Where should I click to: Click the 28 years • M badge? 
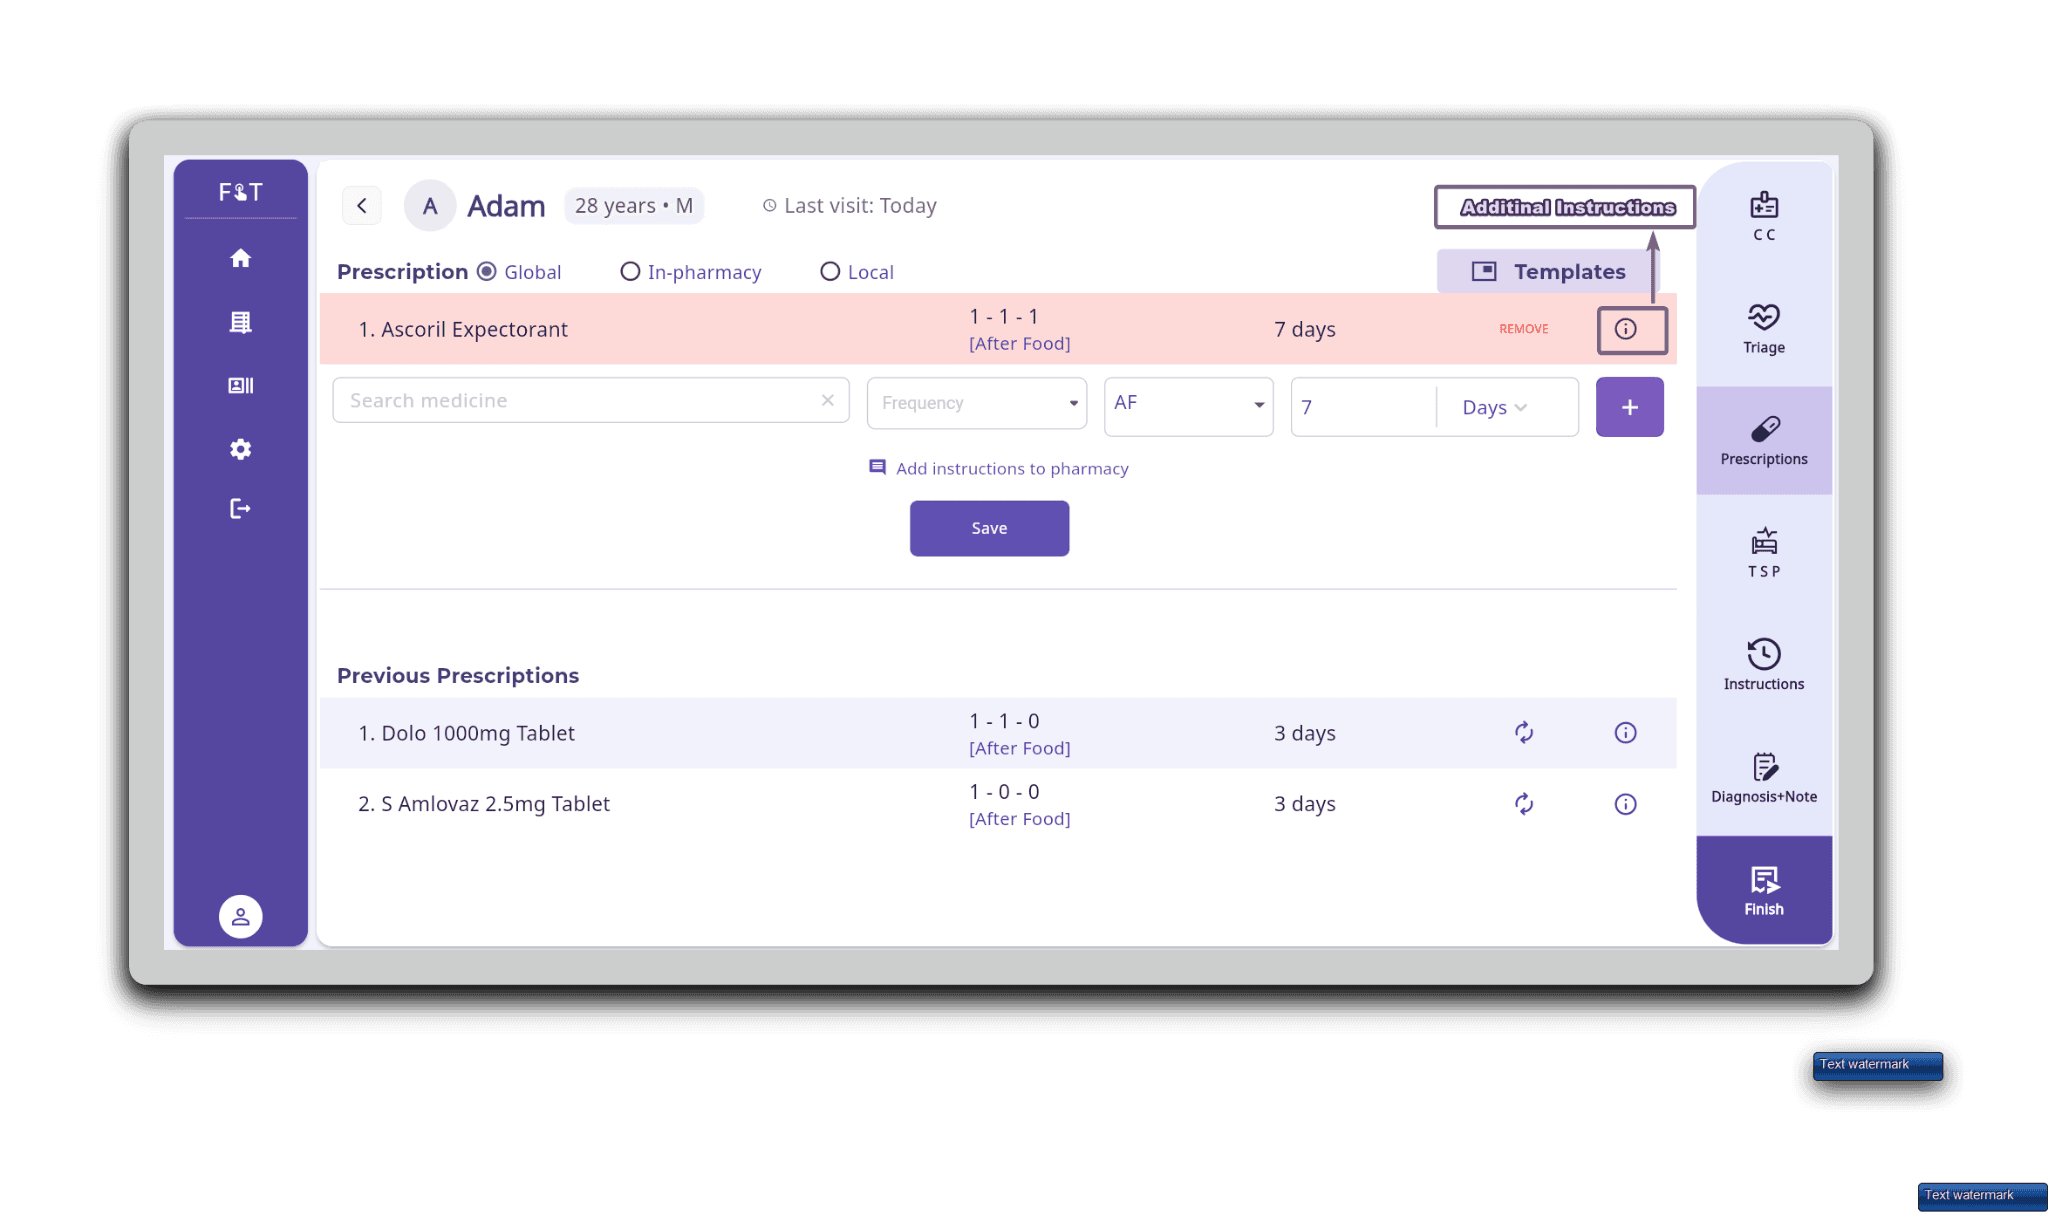click(x=634, y=206)
